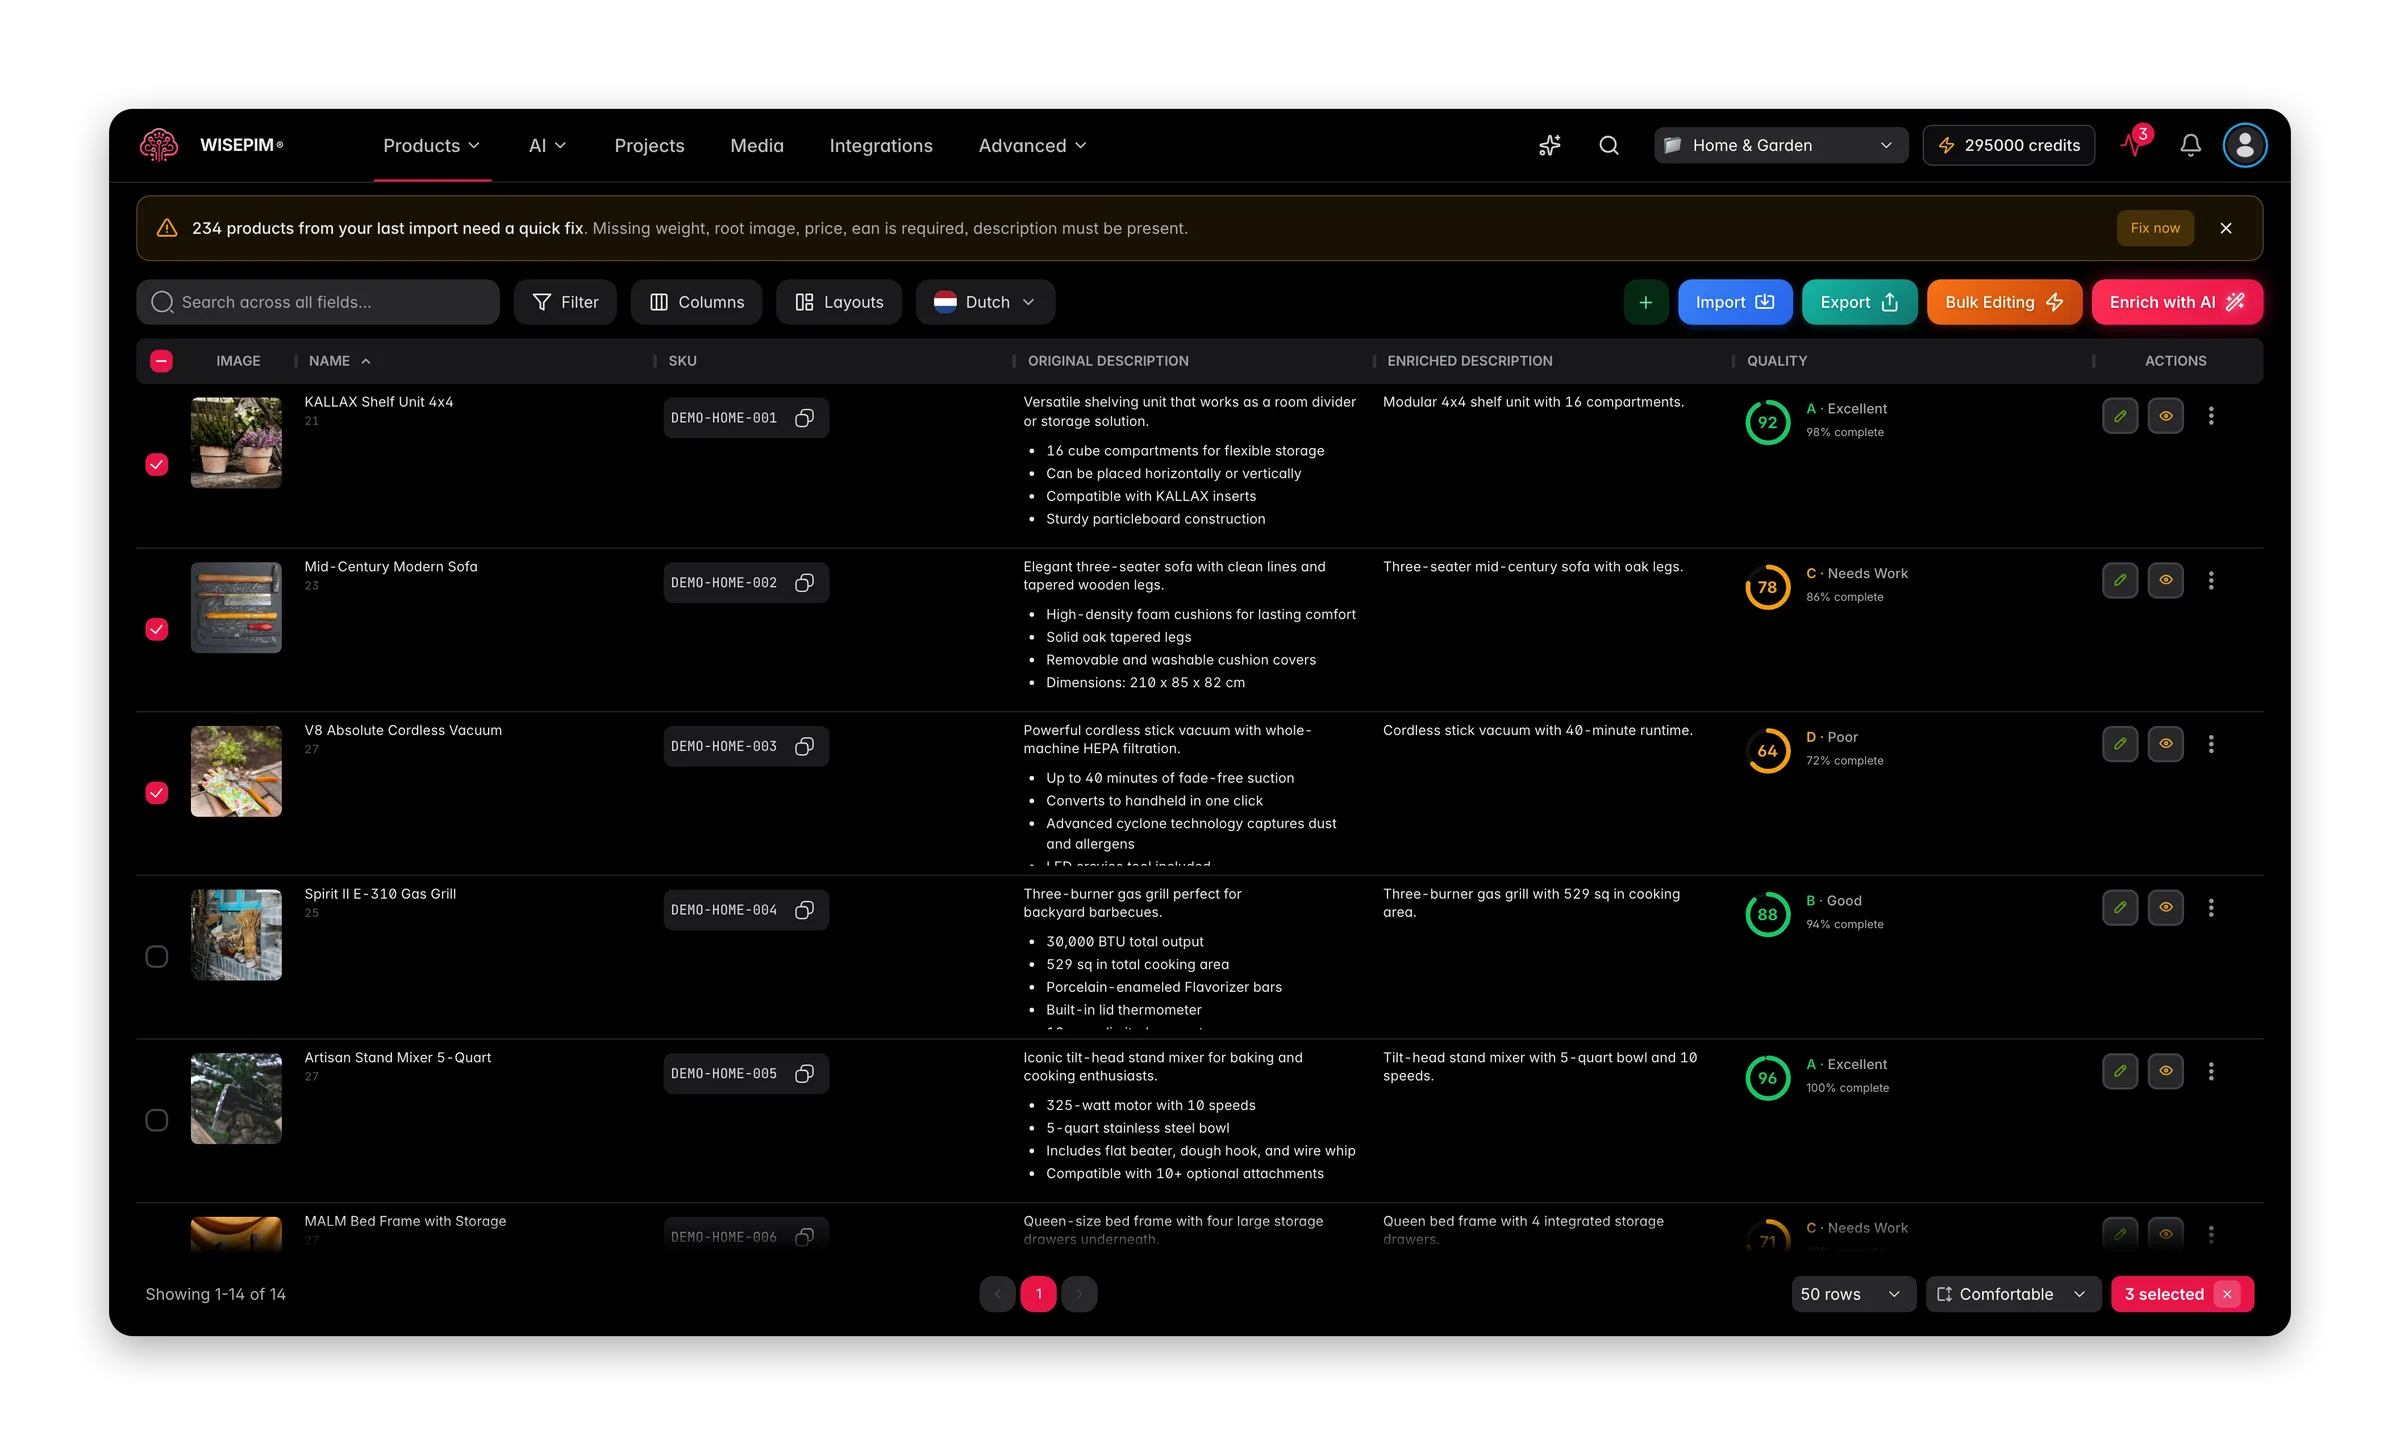This screenshot has width=2400, height=1445.
Task: Open the AI sparkle assistant icon
Action: tap(1549, 145)
